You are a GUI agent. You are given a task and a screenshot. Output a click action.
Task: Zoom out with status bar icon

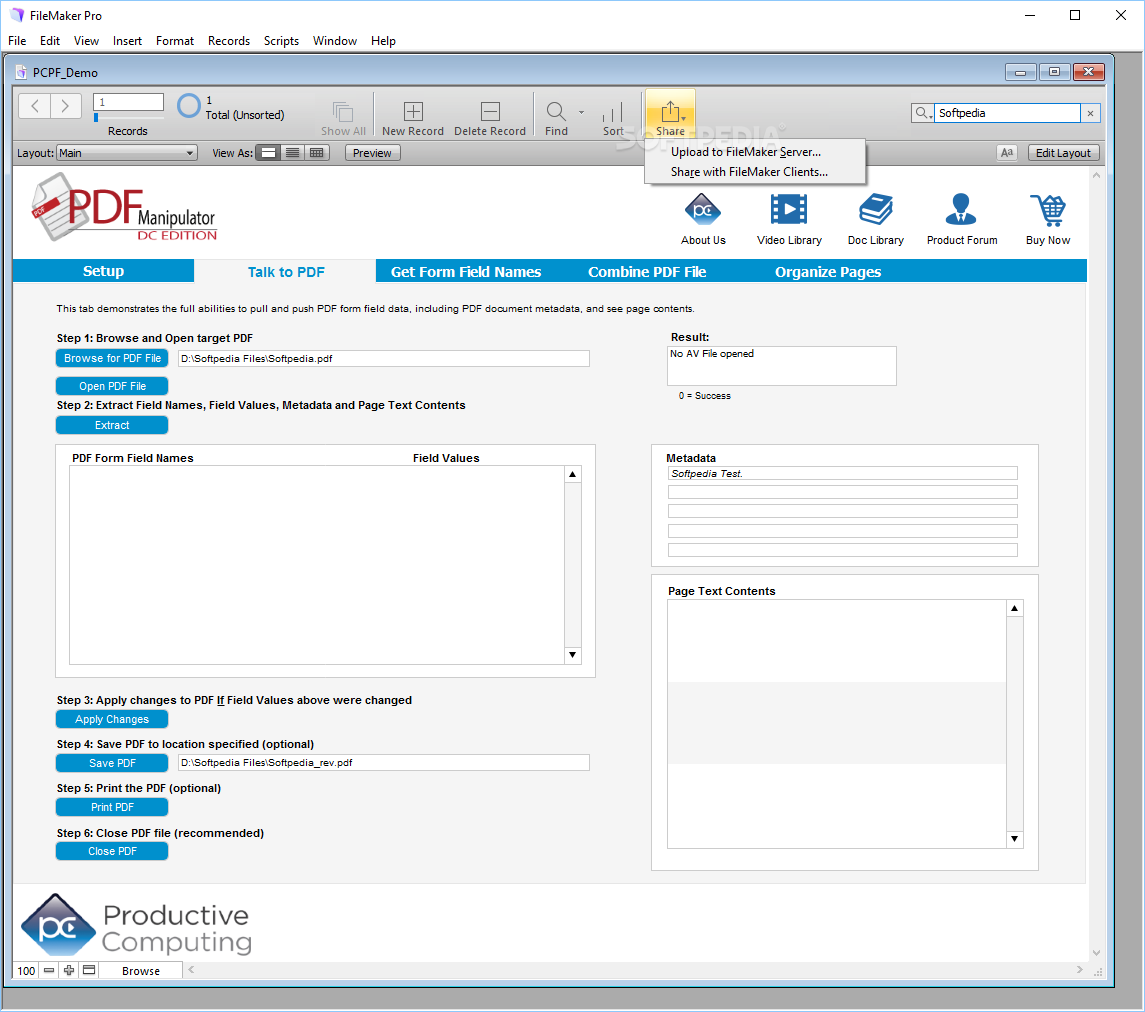tap(49, 970)
